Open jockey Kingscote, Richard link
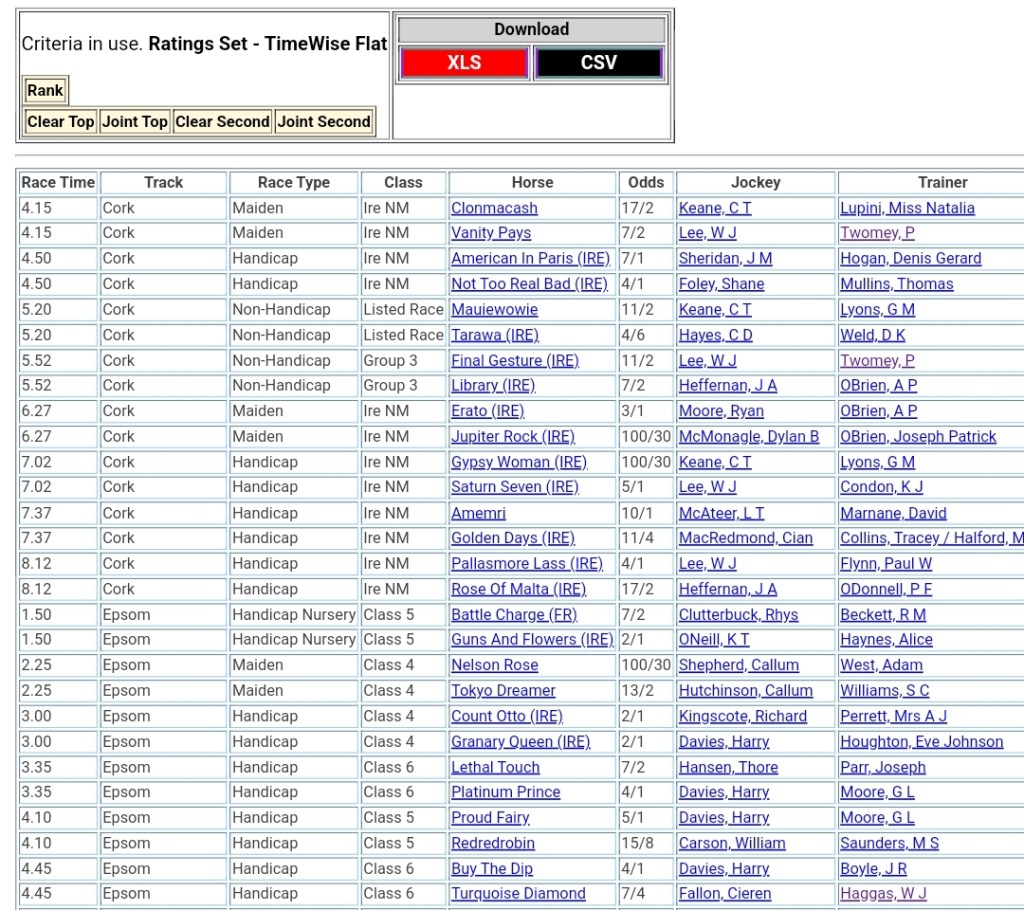The width and height of the screenshot is (1024, 910). pyautogui.click(x=742, y=716)
